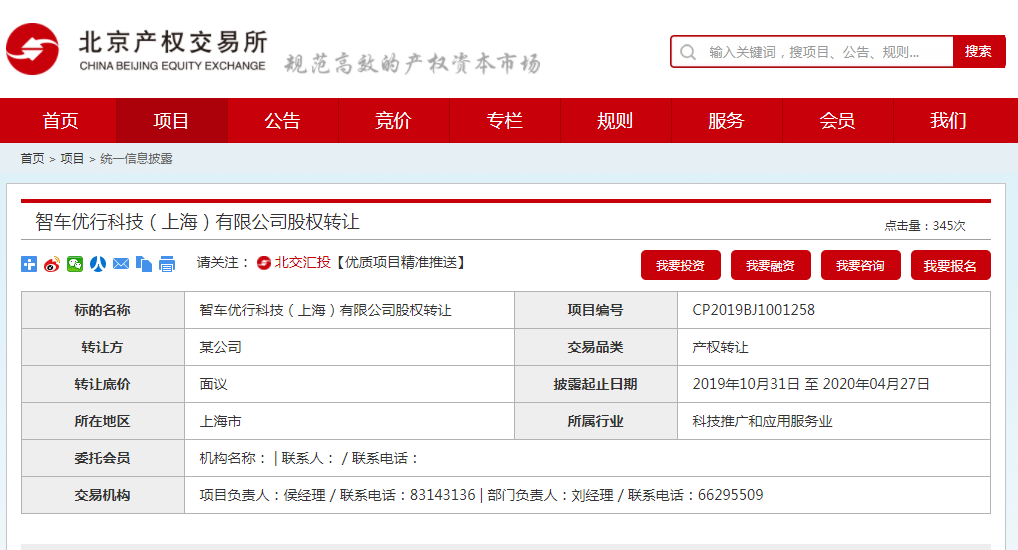Share page to Sina Weibo

(x=52, y=264)
